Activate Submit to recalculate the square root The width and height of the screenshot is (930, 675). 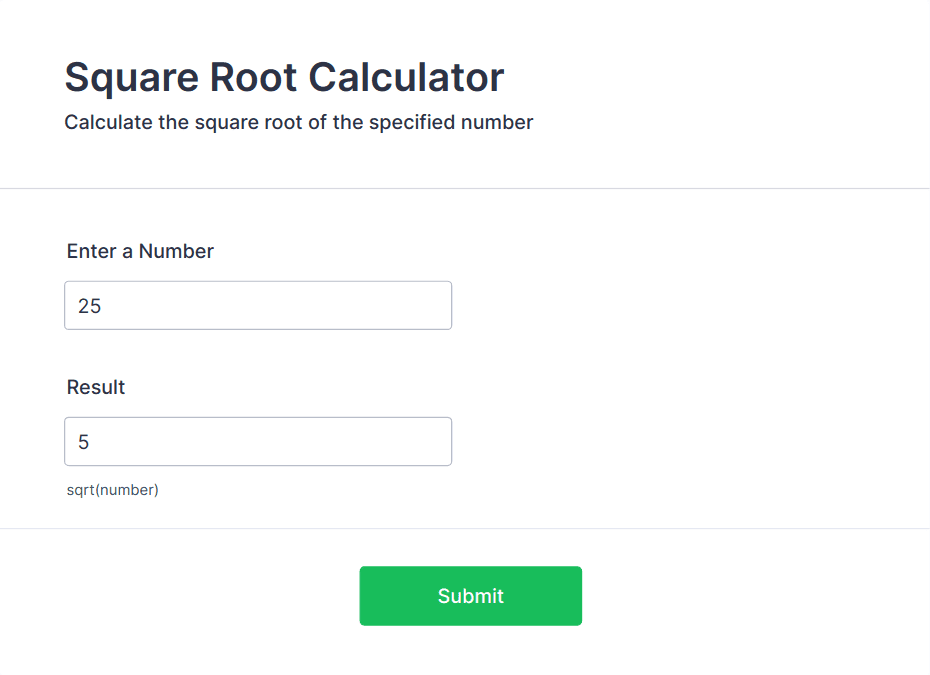[470, 595]
